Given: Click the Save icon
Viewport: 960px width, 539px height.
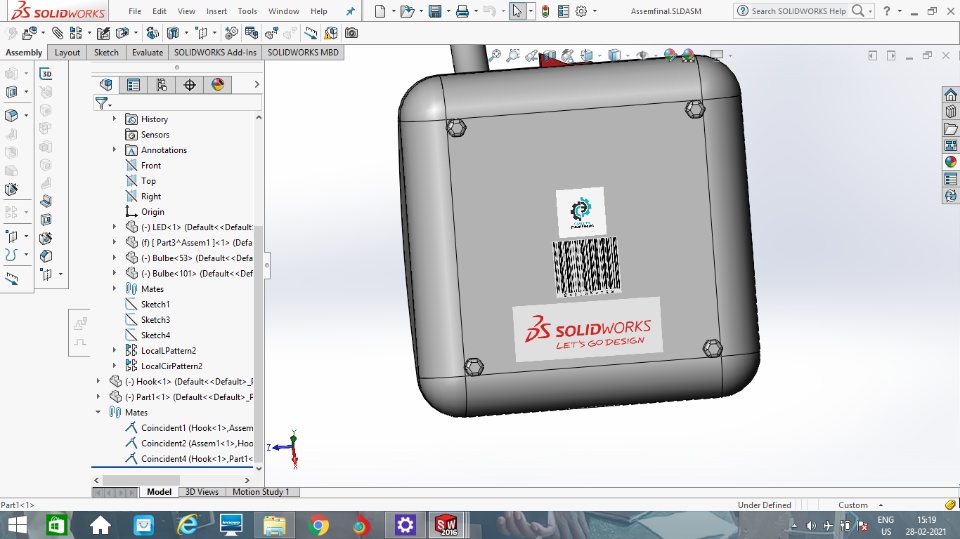Looking at the screenshot, I should tap(435, 11).
